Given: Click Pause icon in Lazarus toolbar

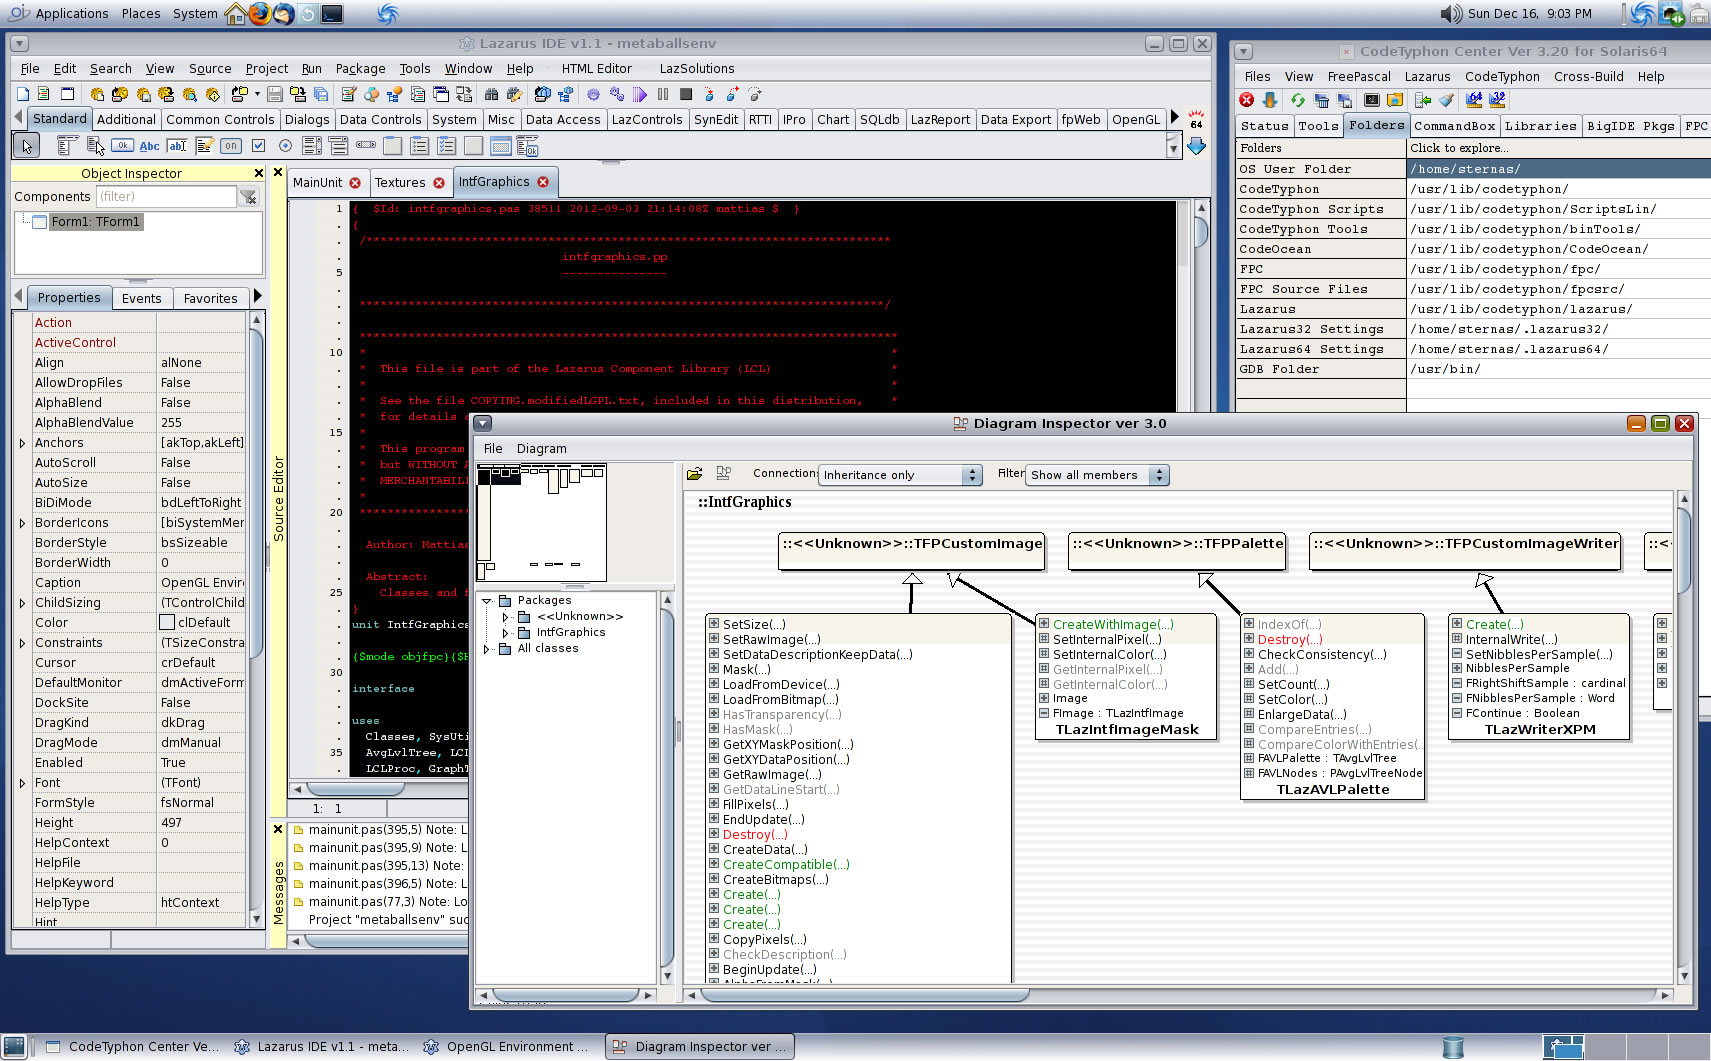Looking at the screenshot, I should (x=663, y=94).
